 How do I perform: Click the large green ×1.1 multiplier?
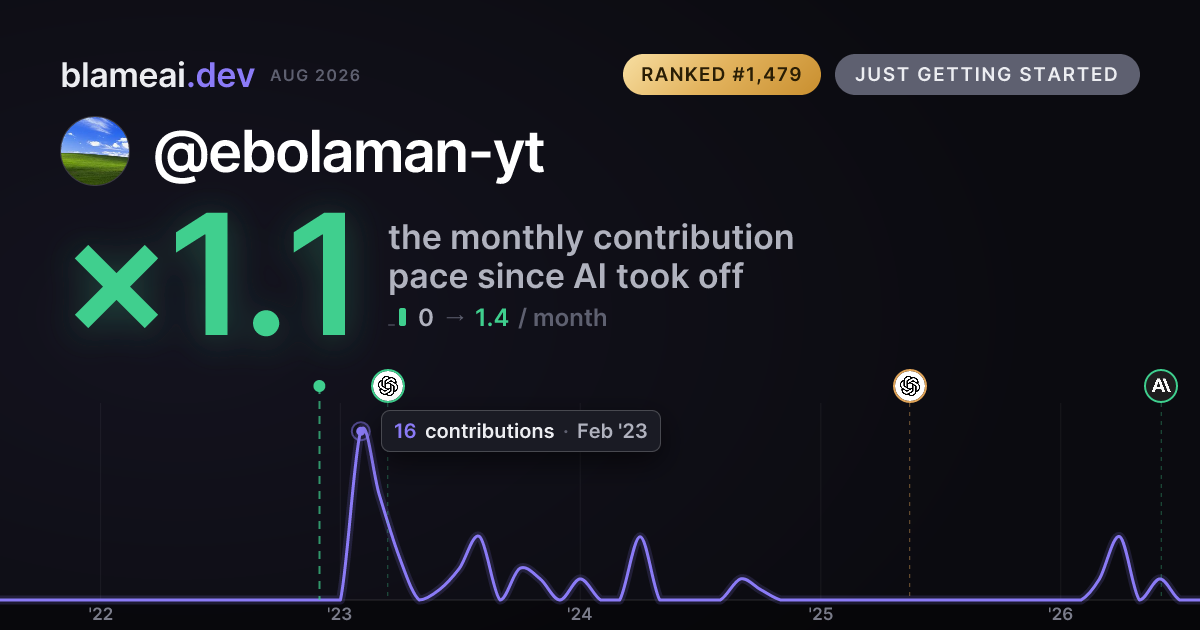coord(213,276)
